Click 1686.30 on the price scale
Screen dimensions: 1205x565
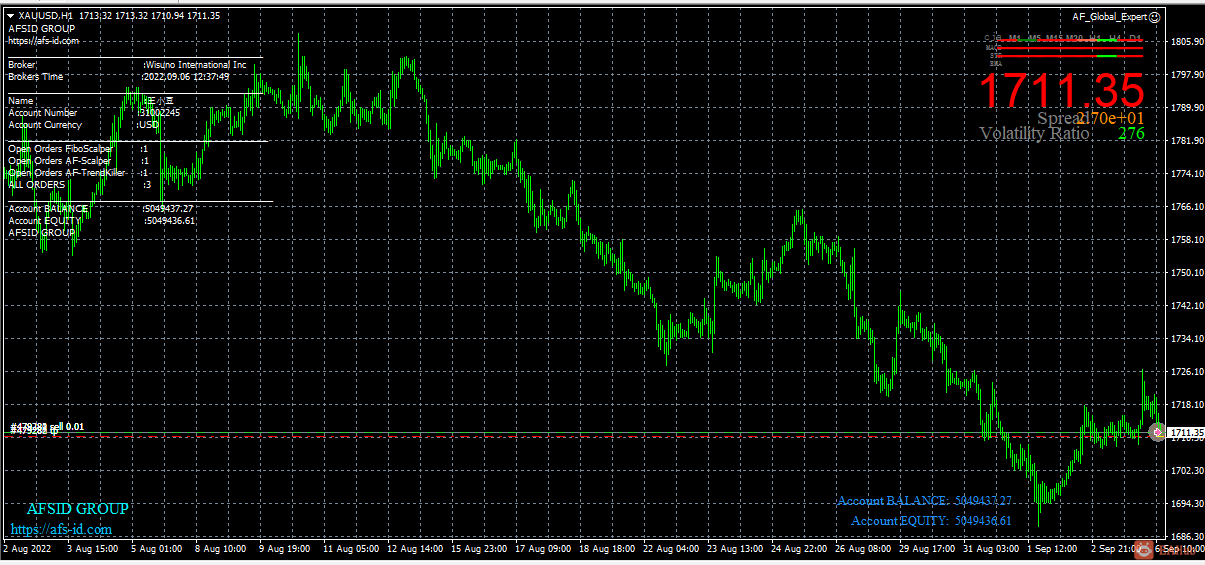[x=1185, y=537]
